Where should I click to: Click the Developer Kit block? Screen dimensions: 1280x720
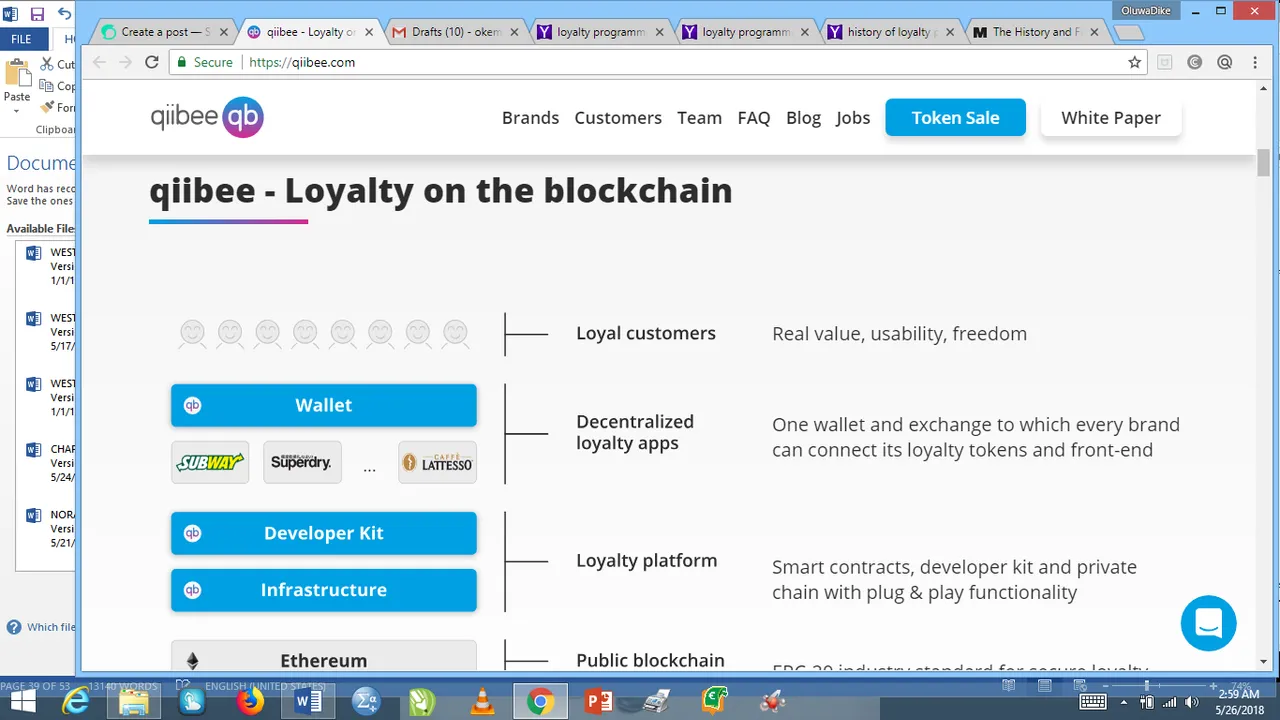tap(324, 533)
